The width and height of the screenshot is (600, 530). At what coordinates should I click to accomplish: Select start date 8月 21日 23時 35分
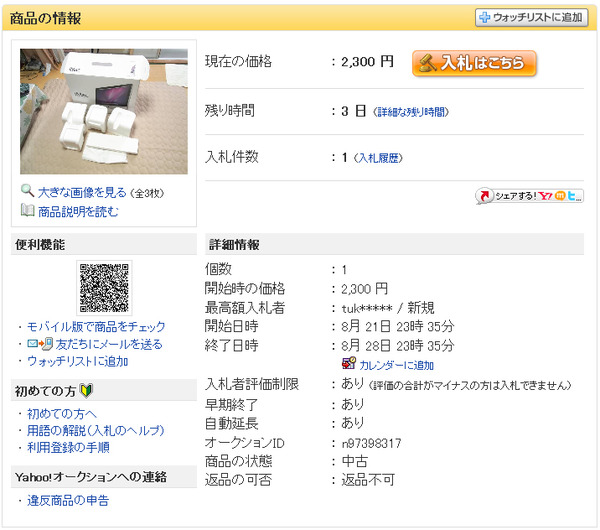pyautogui.click(x=398, y=327)
